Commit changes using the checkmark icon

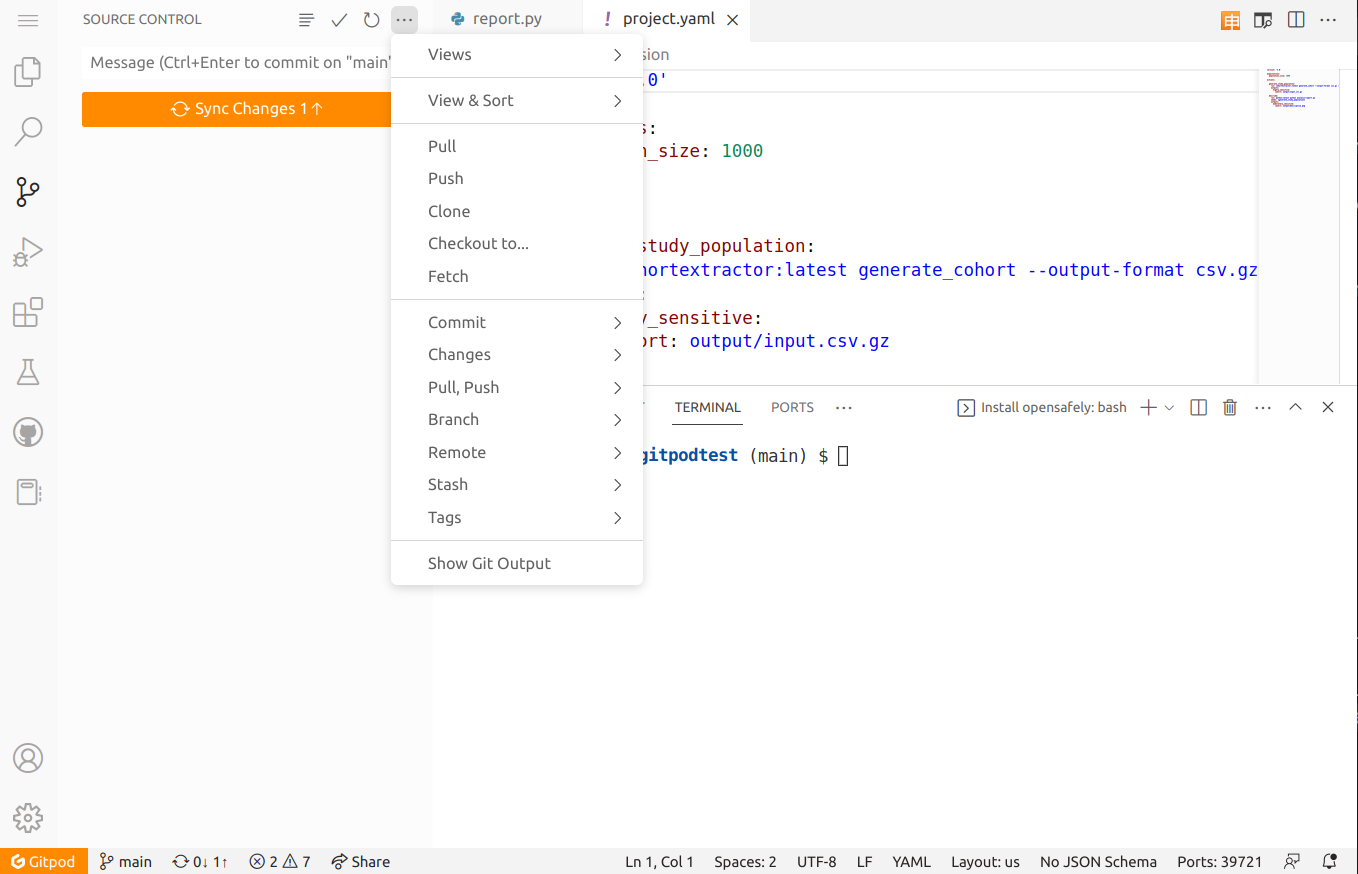click(339, 19)
